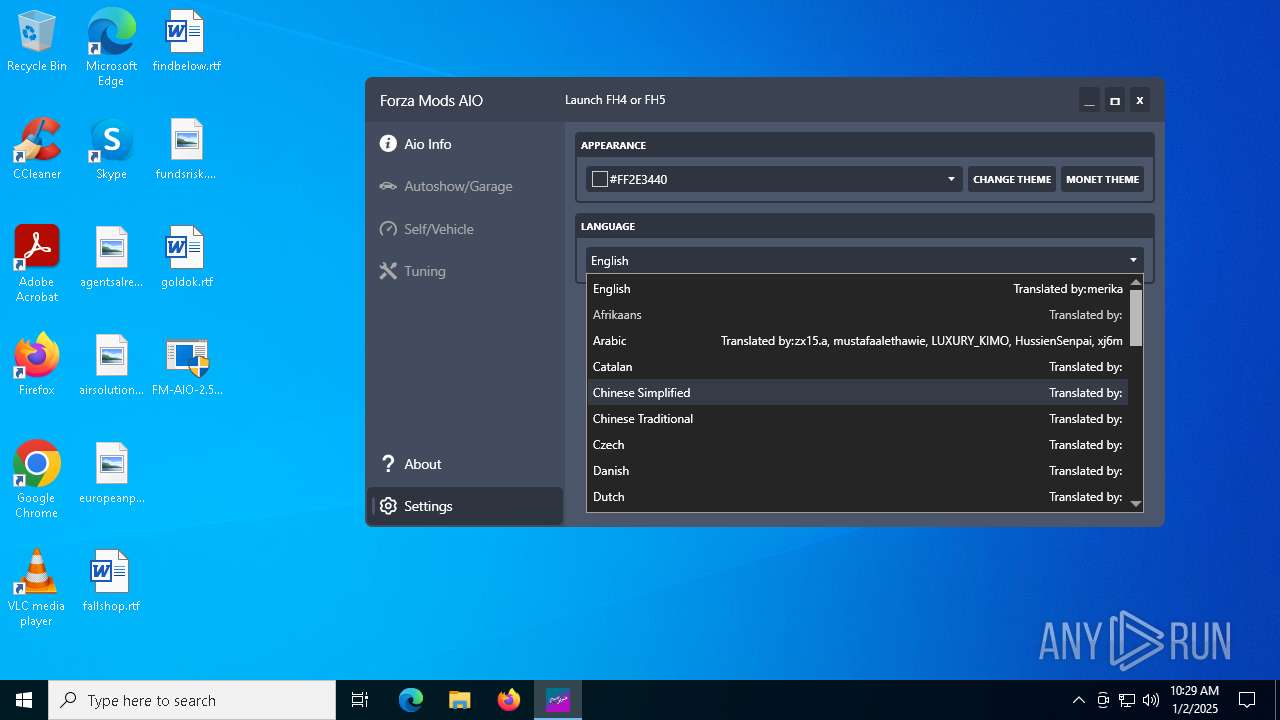Open Microsoft Edge desktop shortcut
The height and width of the screenshot is (720, 1280).
tap(111, 48)
